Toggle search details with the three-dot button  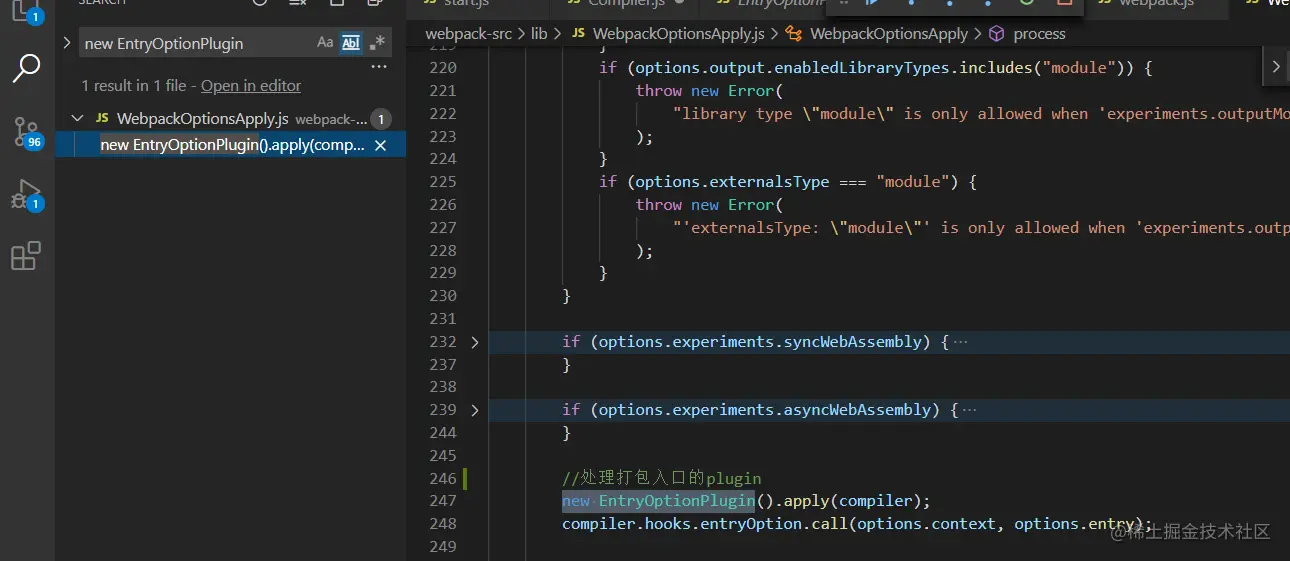click(379, 68)
